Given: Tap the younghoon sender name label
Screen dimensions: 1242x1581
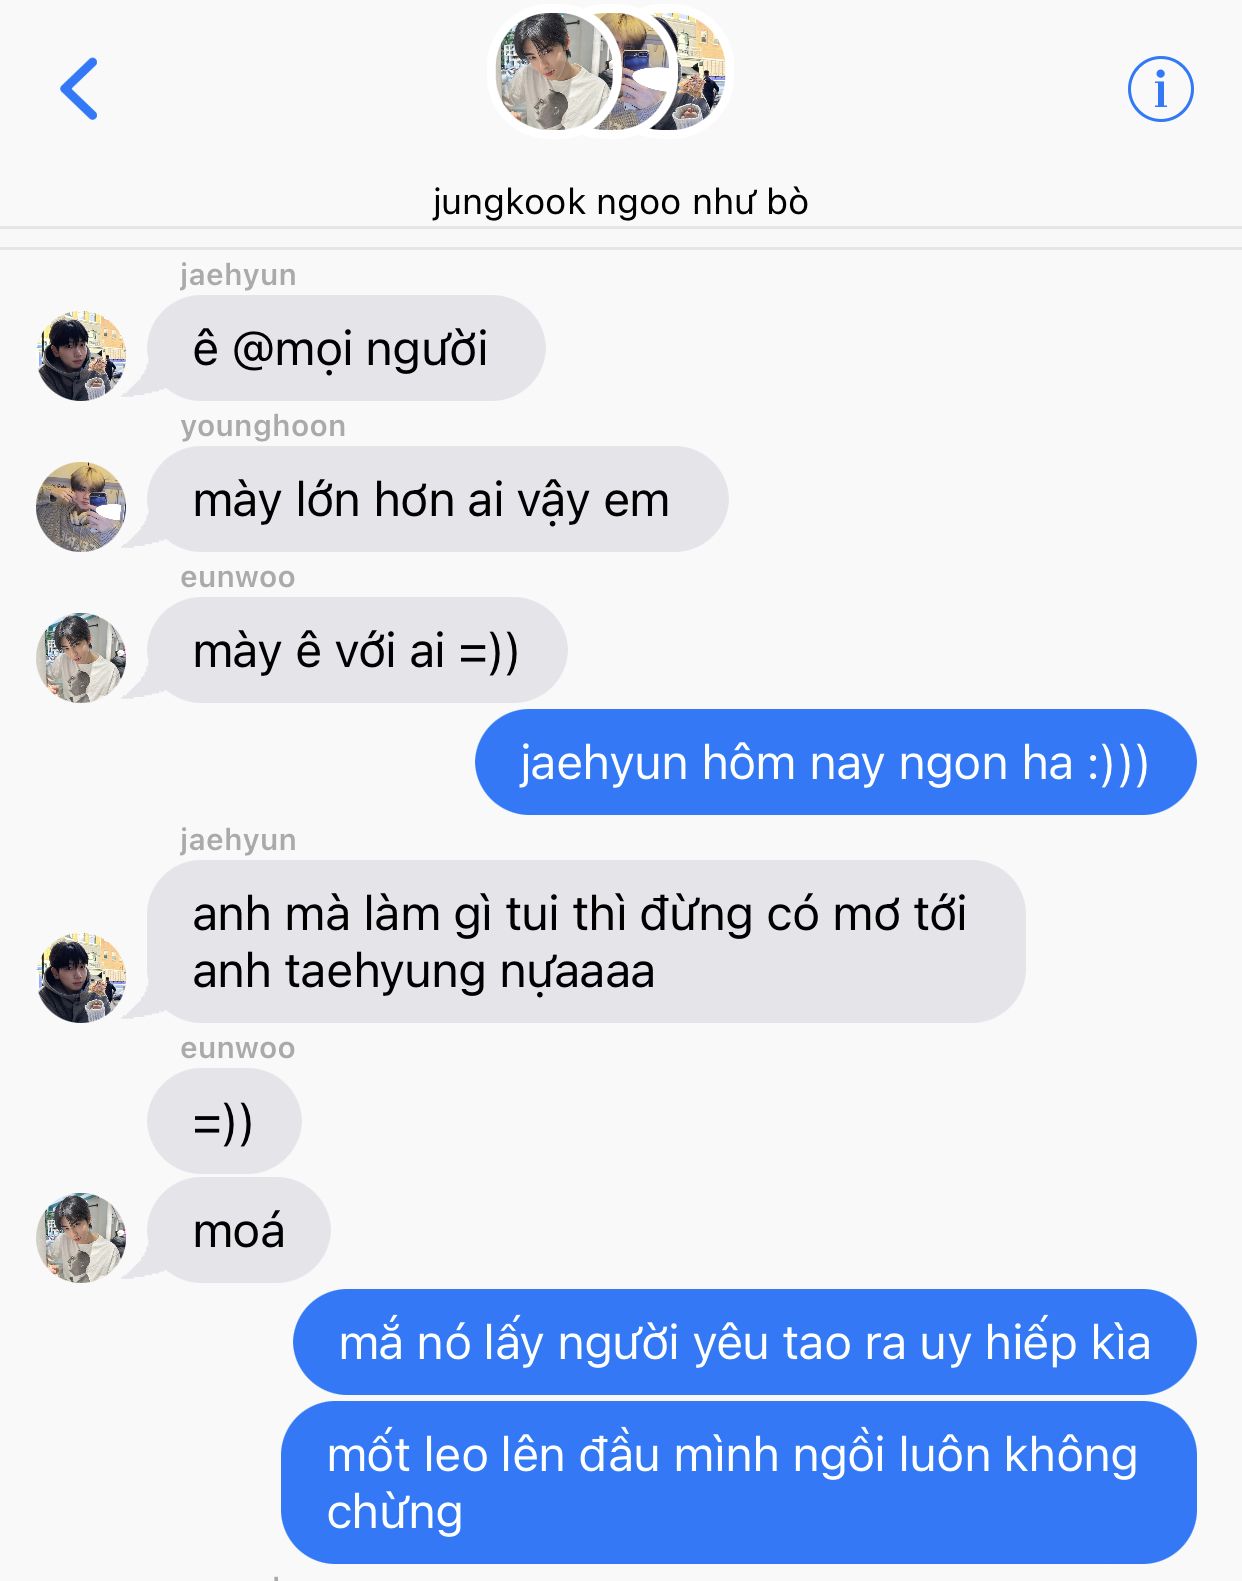Looking at the screenshot, I should click(263, 427).
